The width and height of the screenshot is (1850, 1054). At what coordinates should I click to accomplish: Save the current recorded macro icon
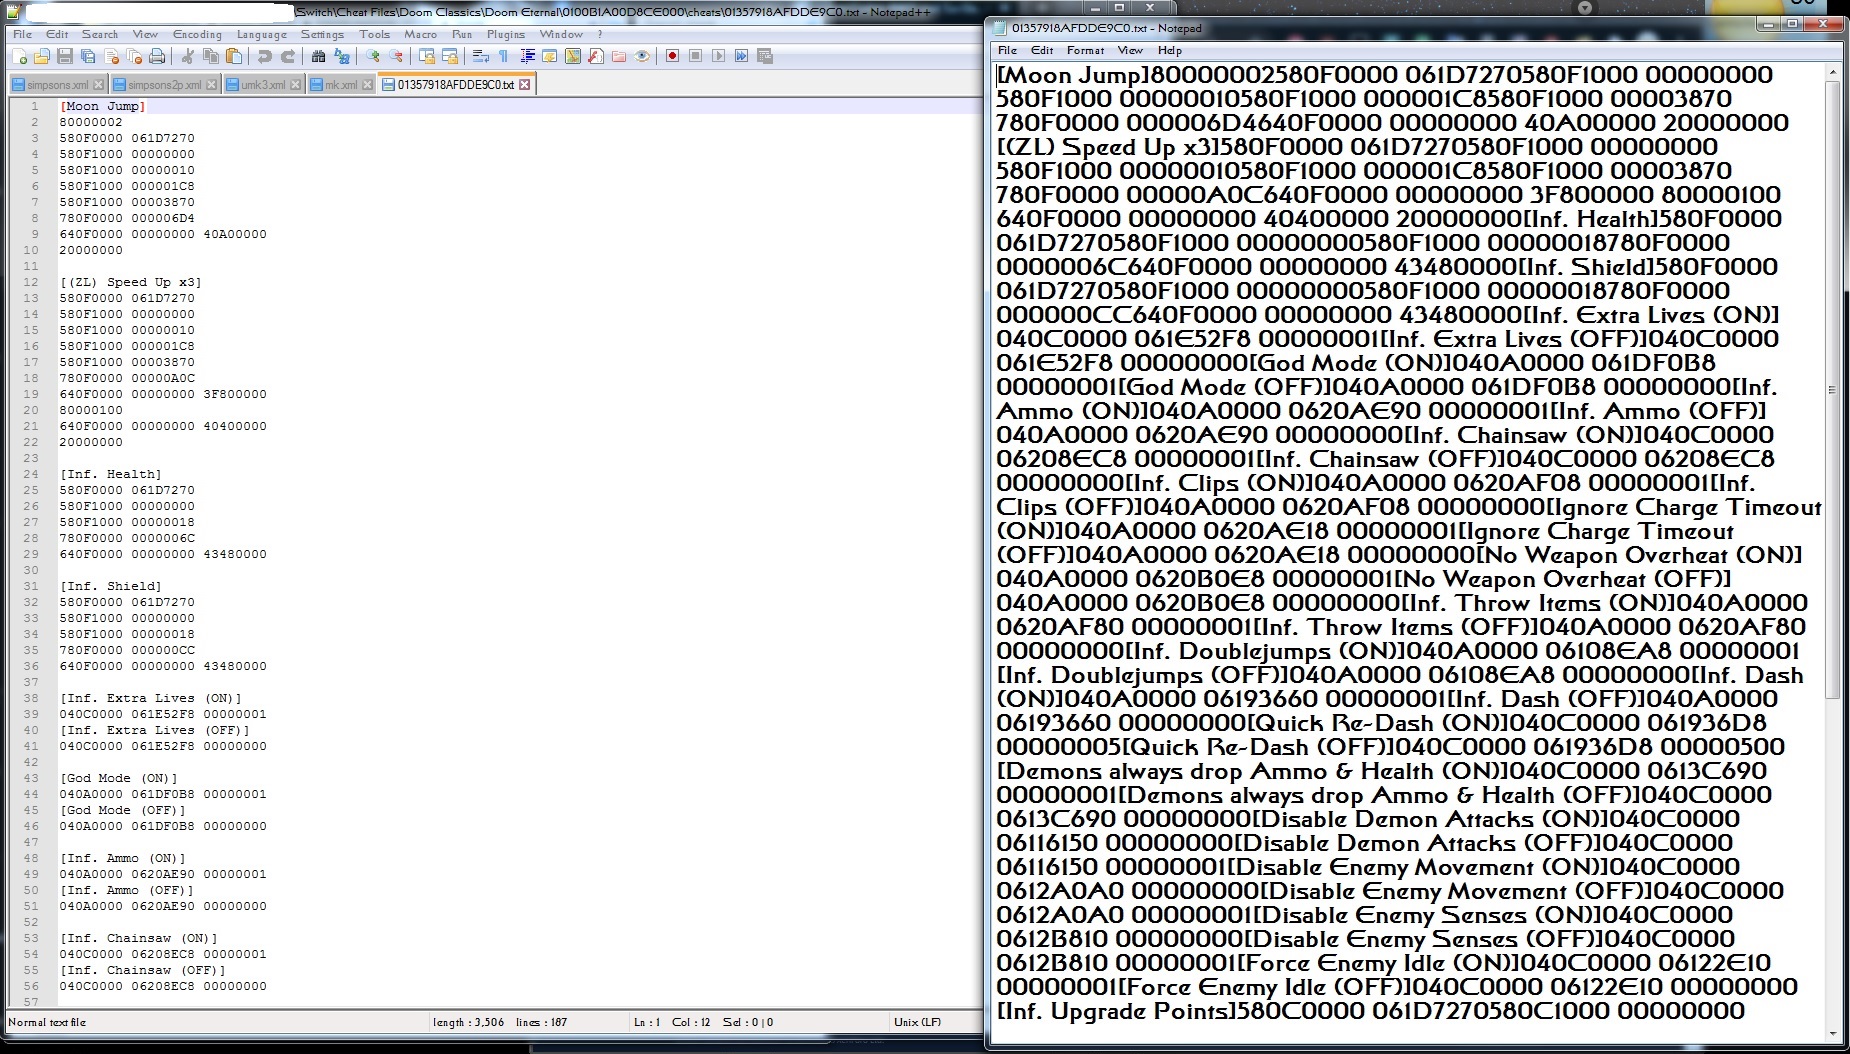click(x=765, y=56)
